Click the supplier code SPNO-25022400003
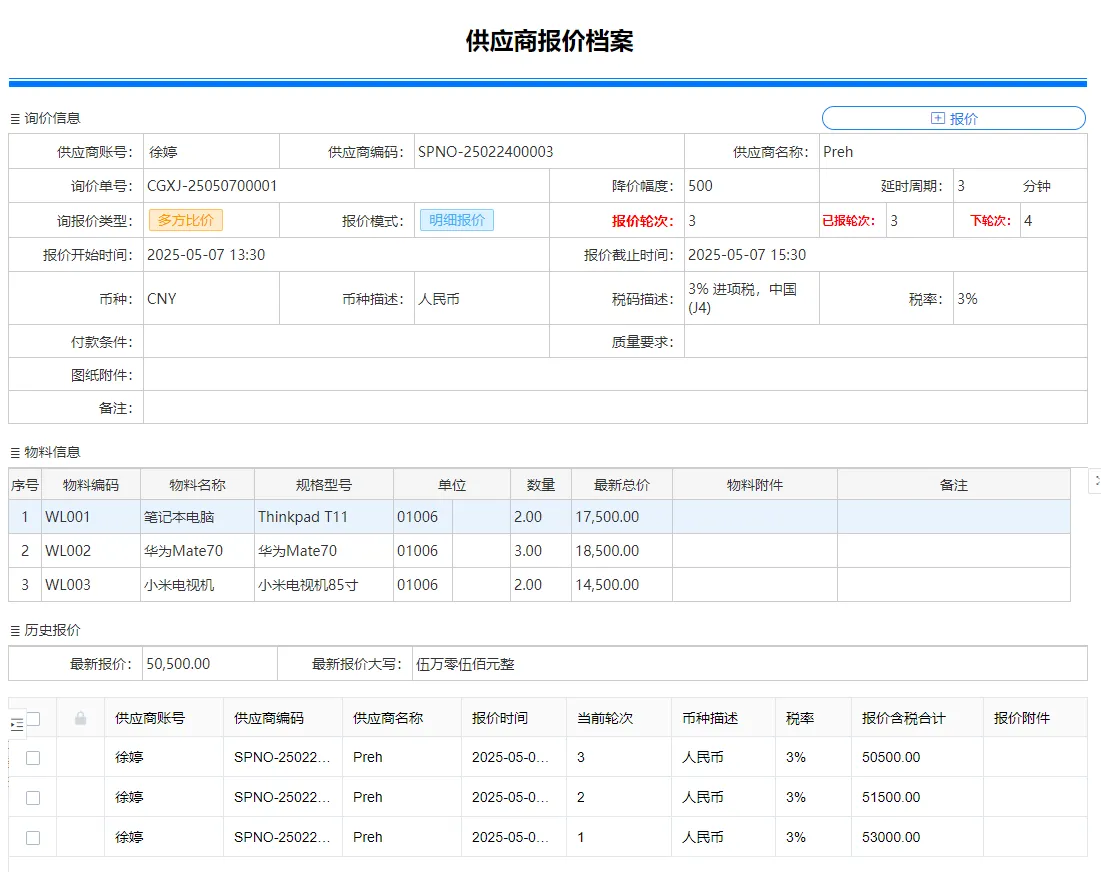The height and width of the screenshot is (872, 1101). 486,152
